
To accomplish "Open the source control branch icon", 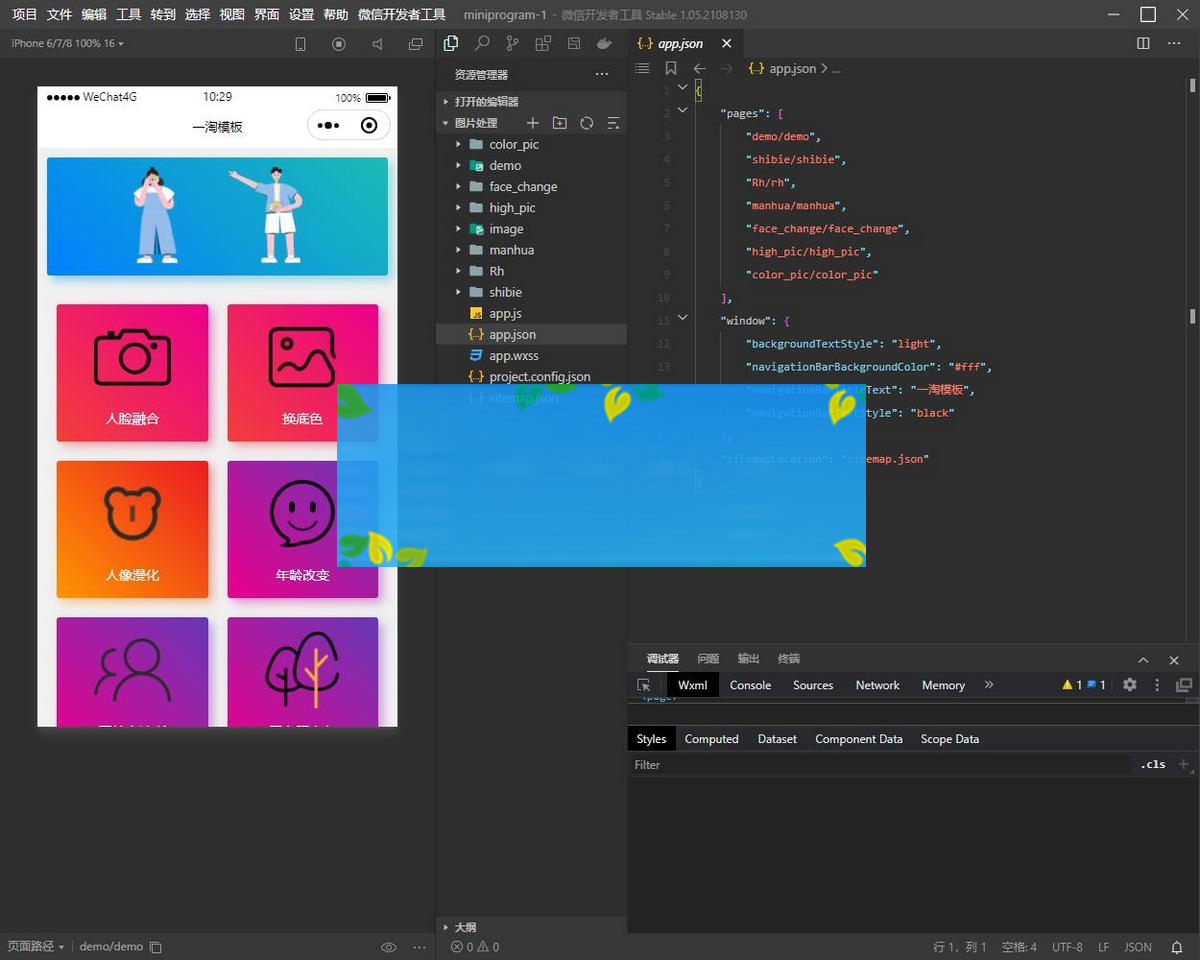I will (512, 44).
